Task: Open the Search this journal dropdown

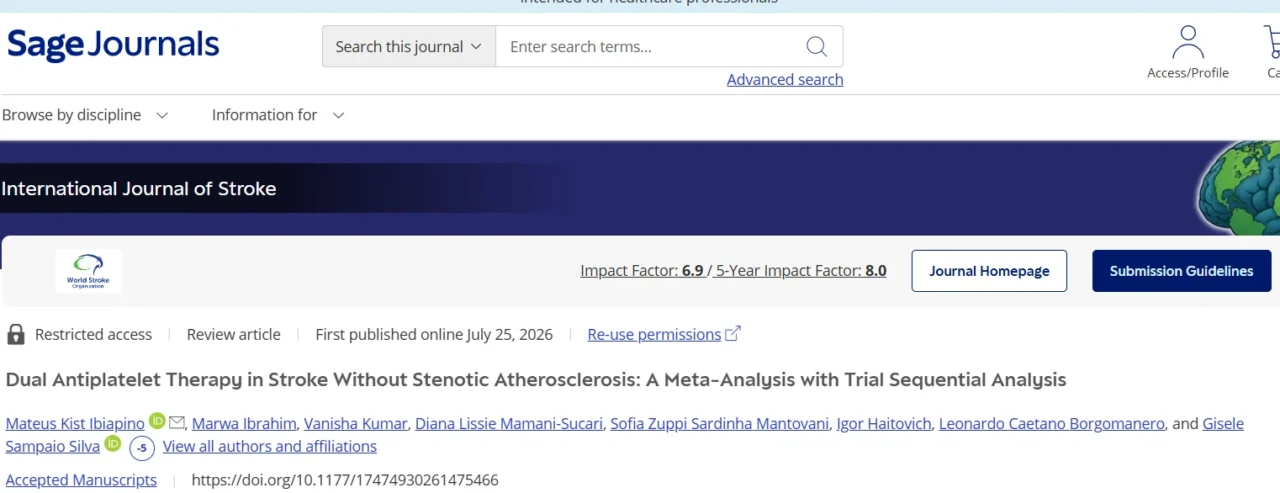Action: pos(408,47)
